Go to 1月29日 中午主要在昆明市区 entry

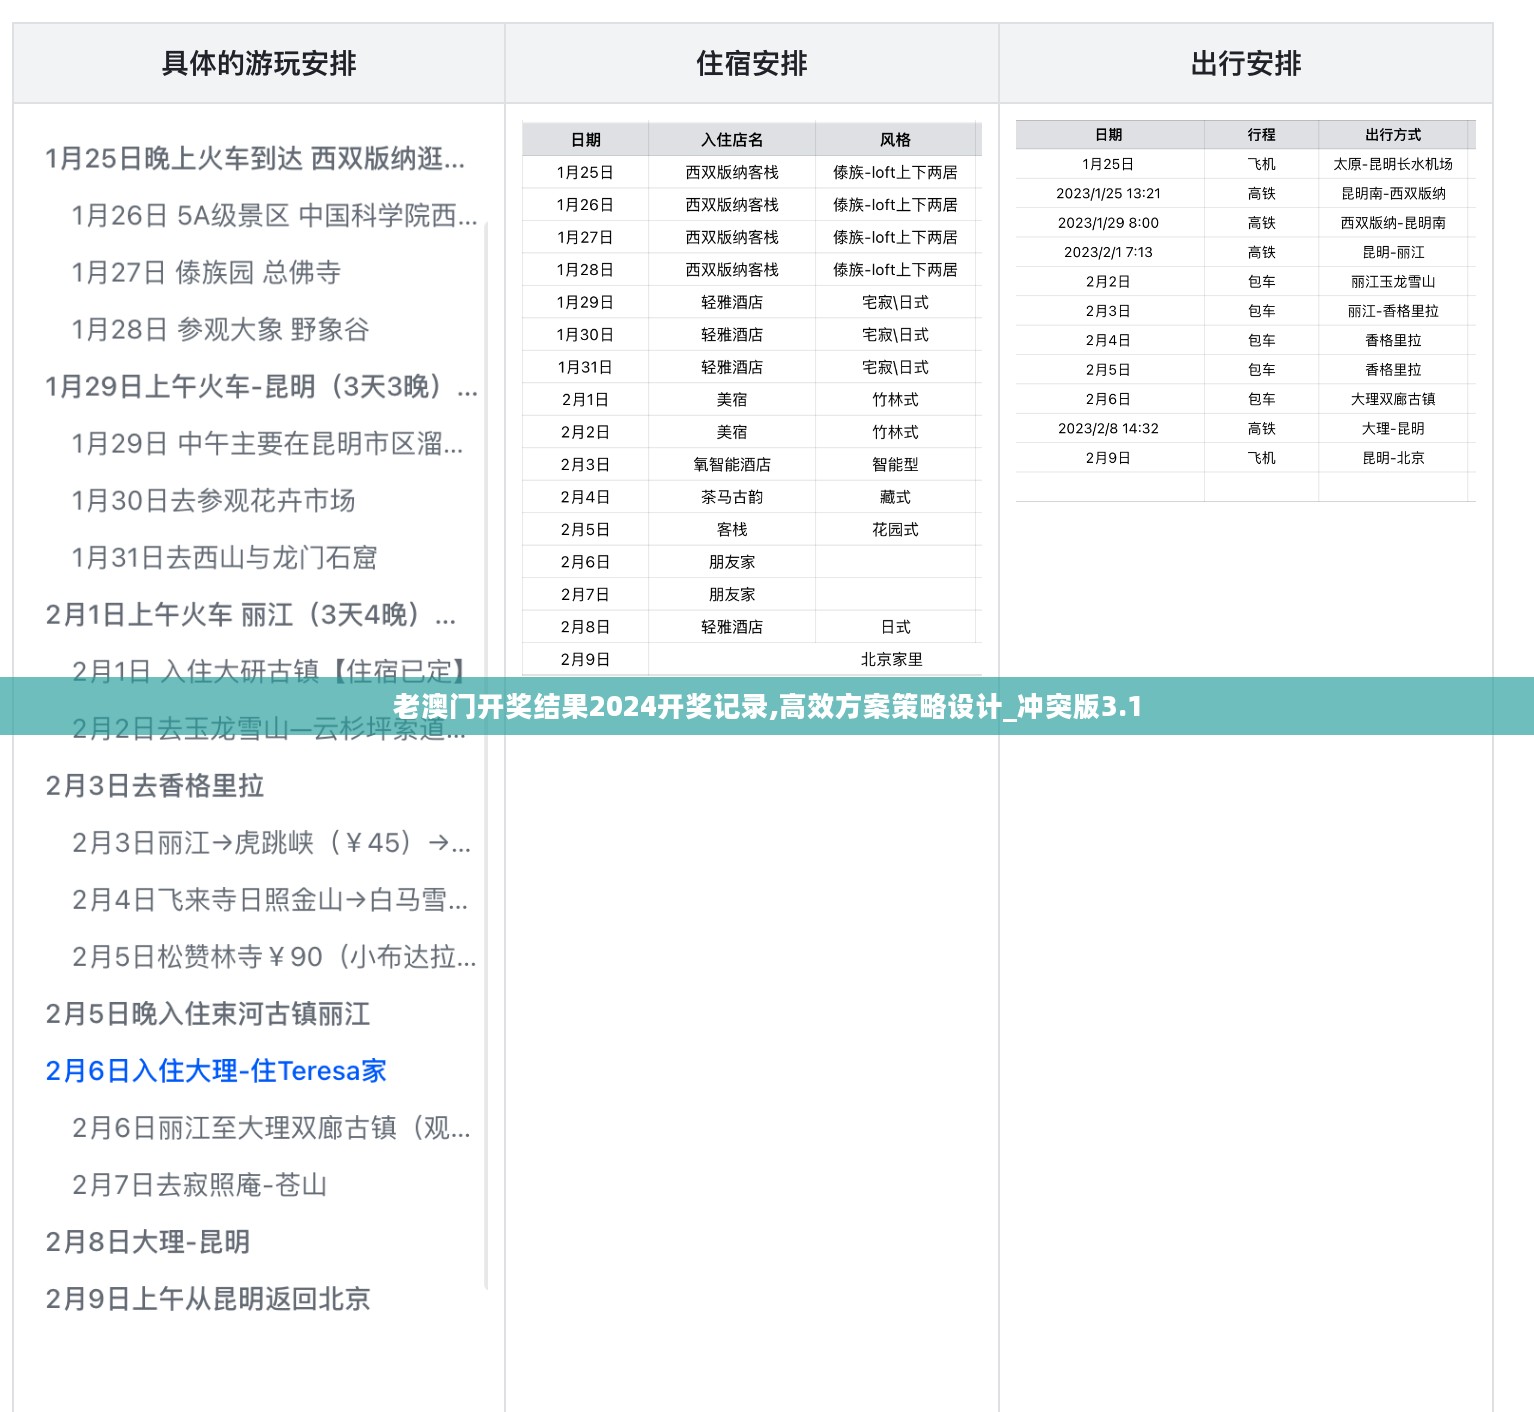(x=267, y=443)
